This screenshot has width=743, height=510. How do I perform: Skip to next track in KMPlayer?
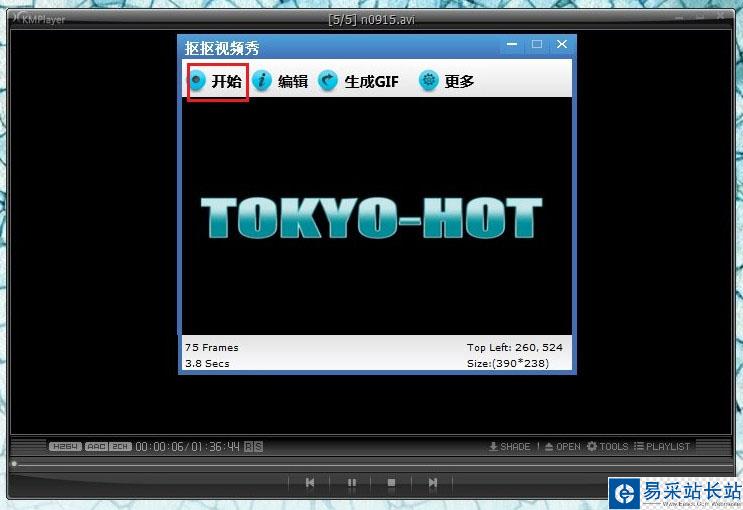pos(433,483)
